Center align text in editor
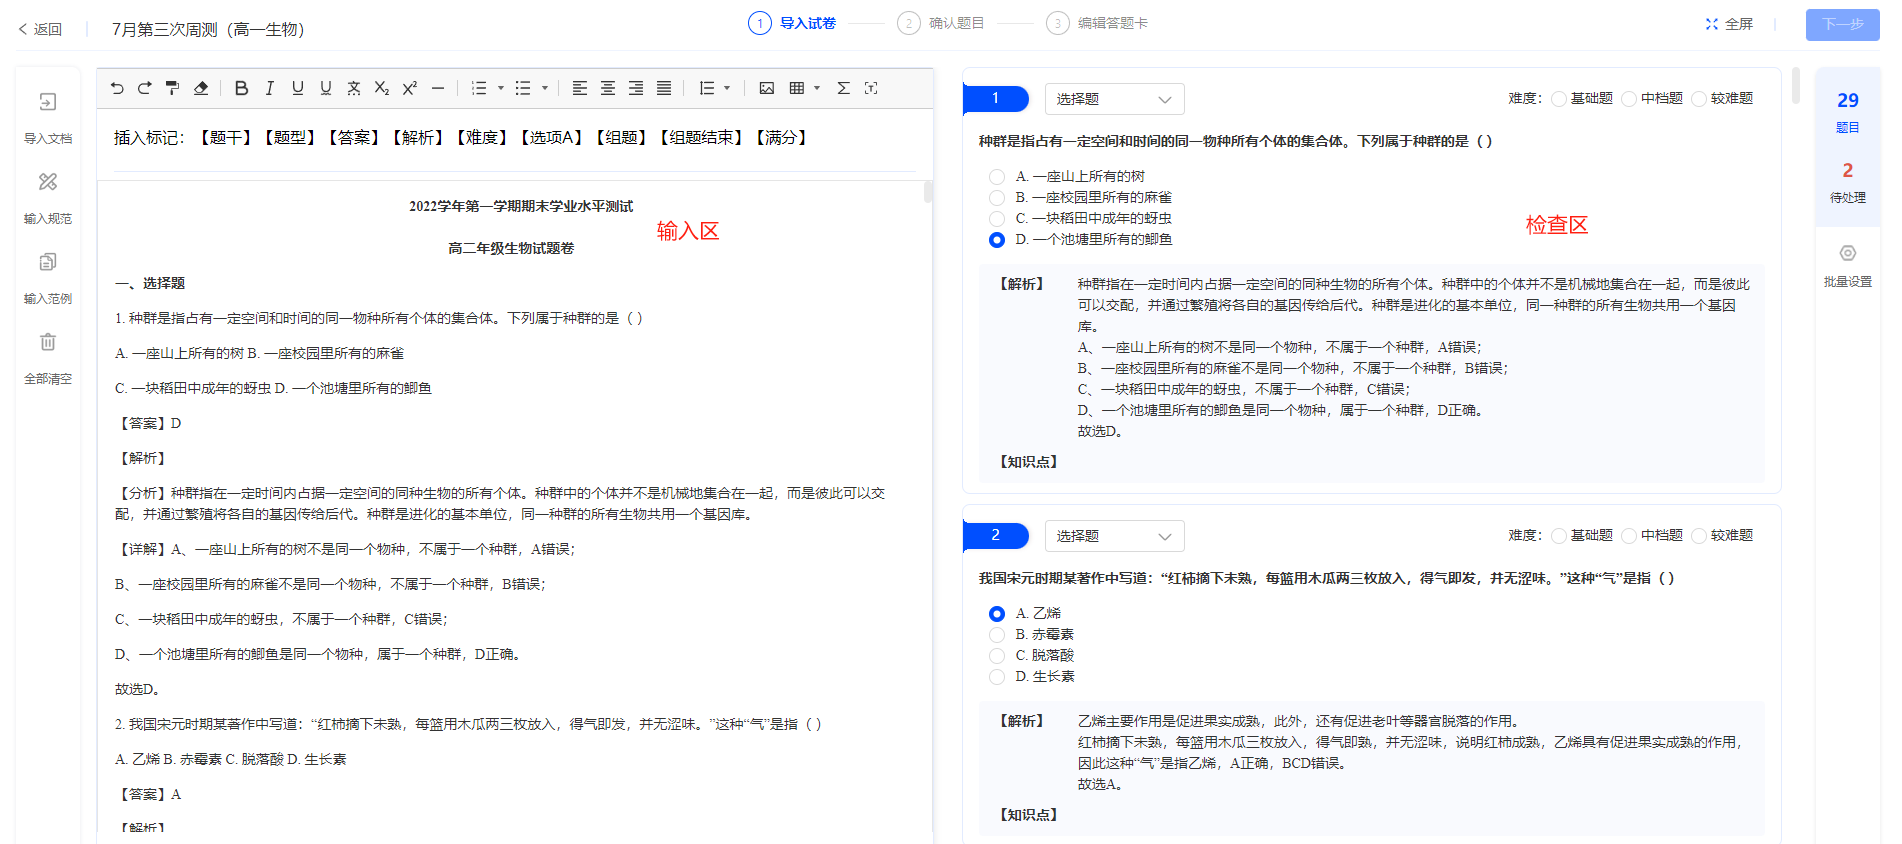The image size is (1902, 844). coord(607,88)
